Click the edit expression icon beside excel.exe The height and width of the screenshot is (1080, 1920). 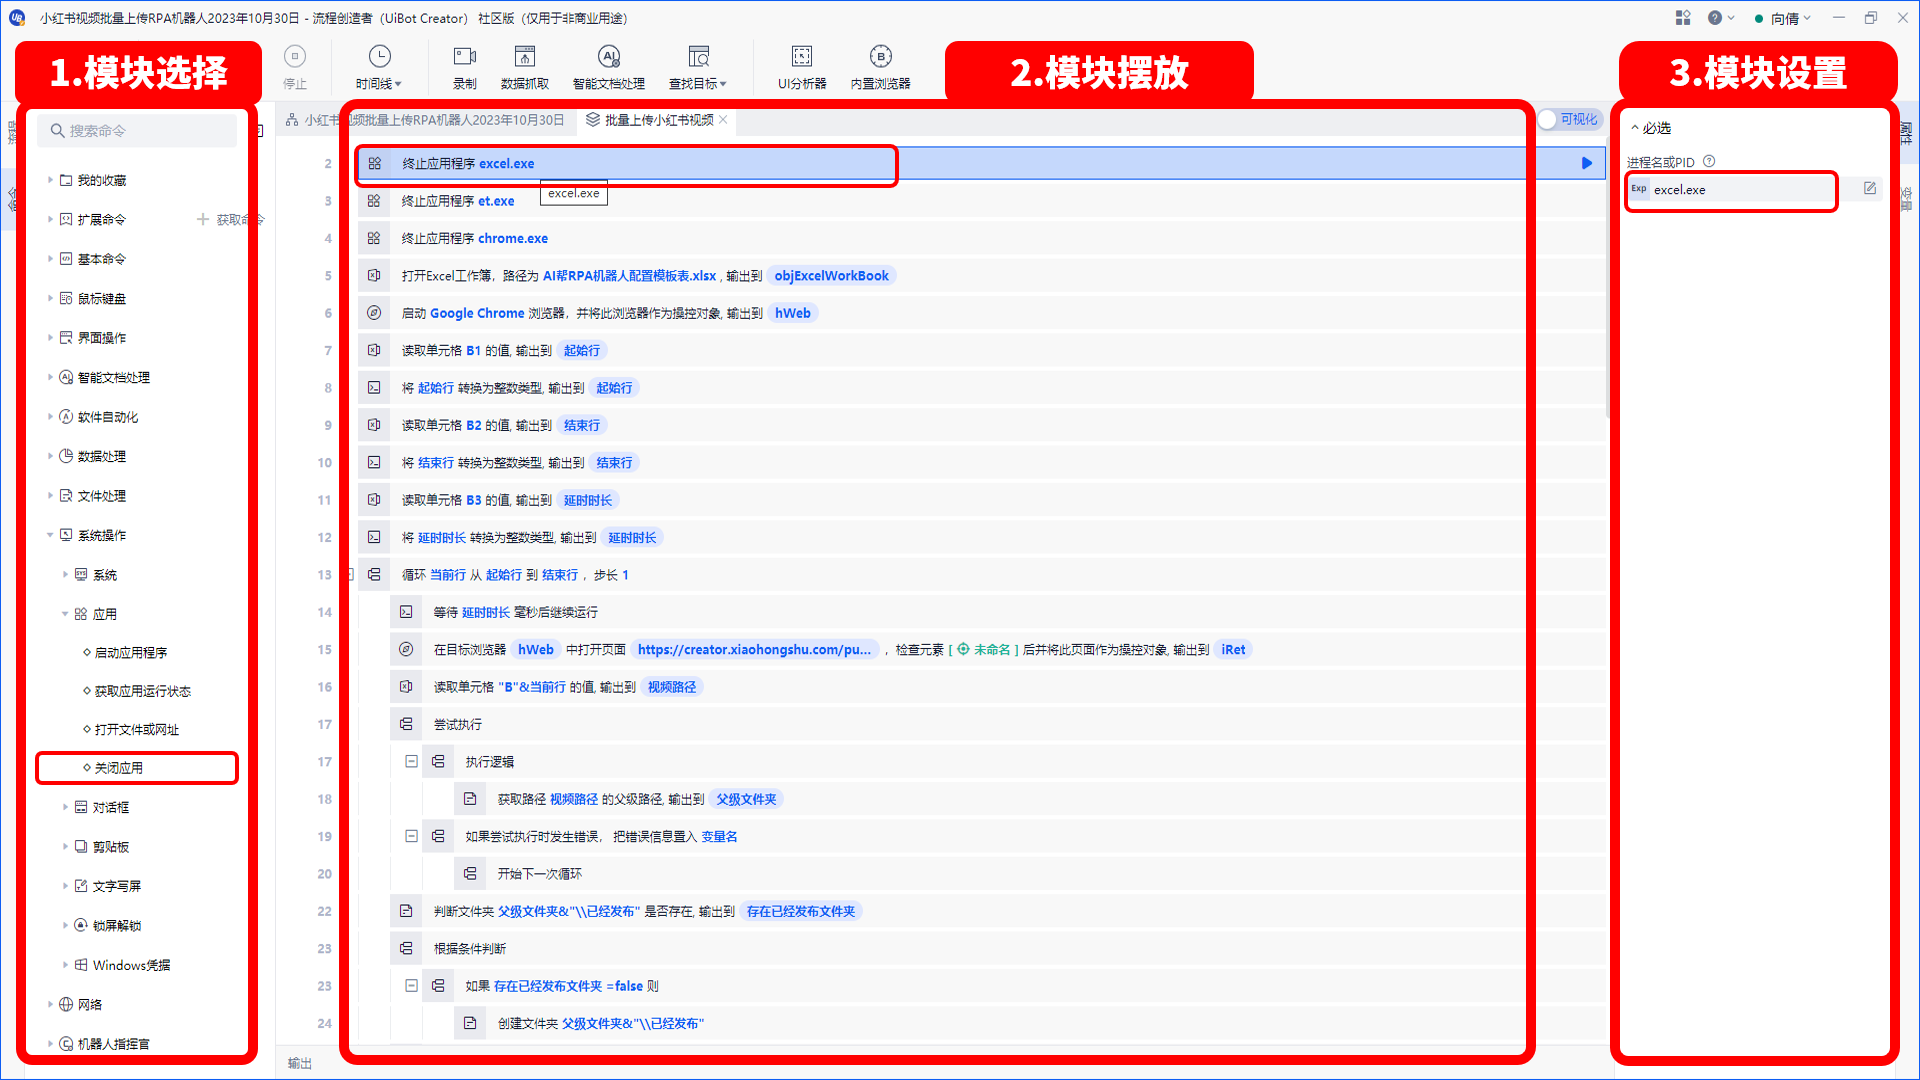1869,189
